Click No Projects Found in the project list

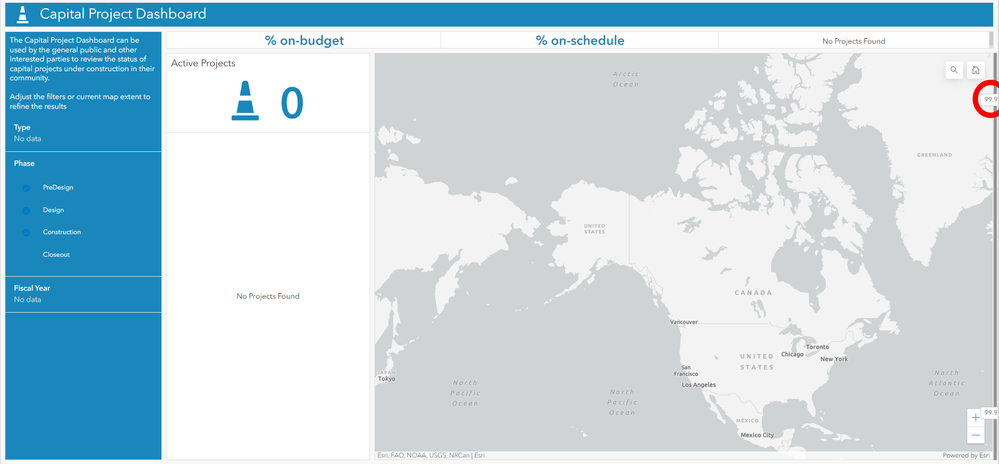point(268,296)
